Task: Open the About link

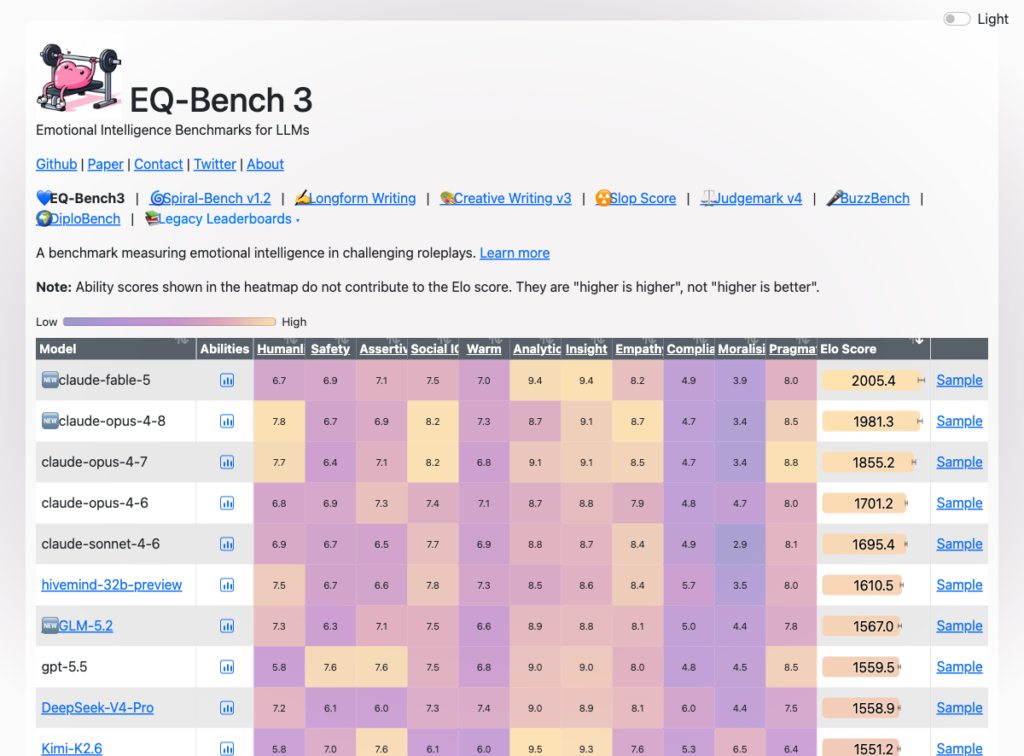Action: (x=265, y=165)
